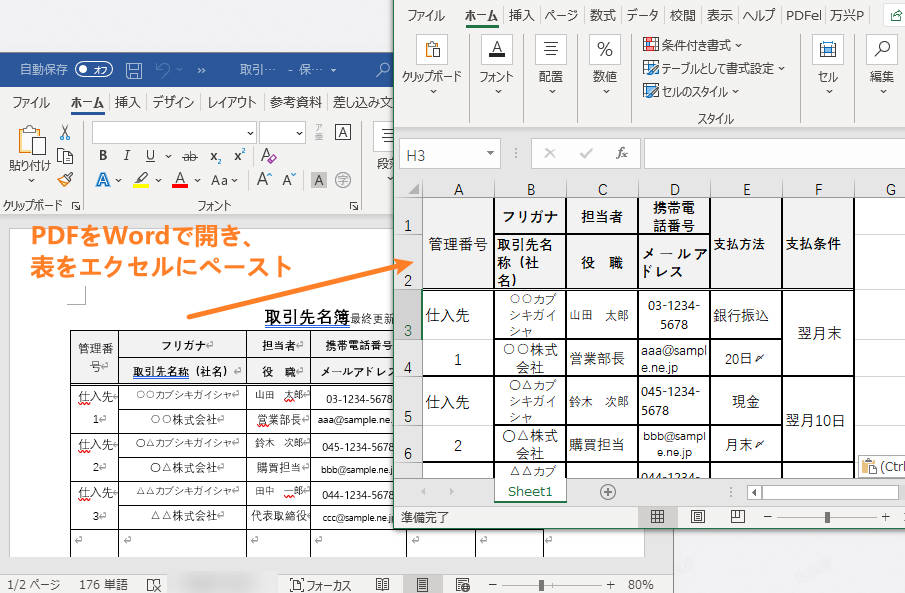Open the Font group dialog launcher in Word
This screenshot has height=593, width=905.
[354, 206]
